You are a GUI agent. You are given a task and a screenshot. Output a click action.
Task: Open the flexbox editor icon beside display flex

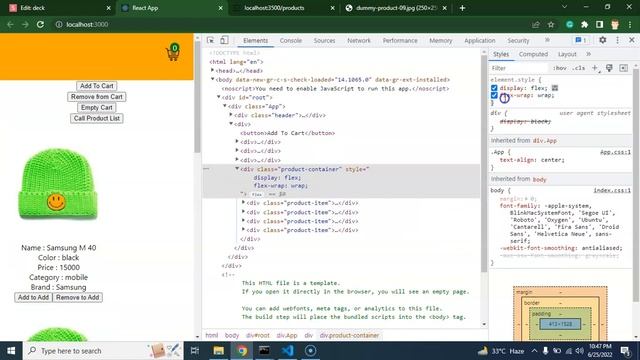pyautogui.click(x=555, y=88)
